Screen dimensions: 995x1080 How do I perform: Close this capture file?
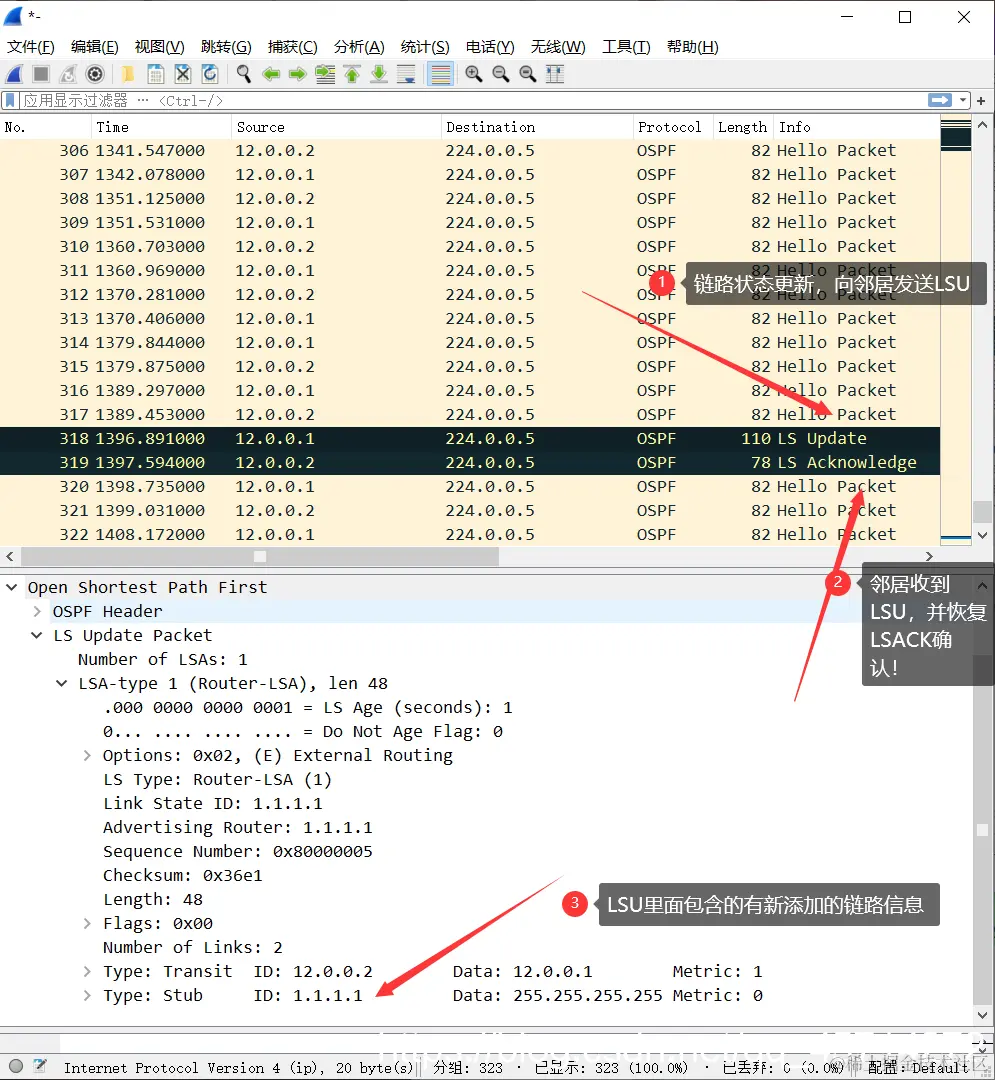182,74
